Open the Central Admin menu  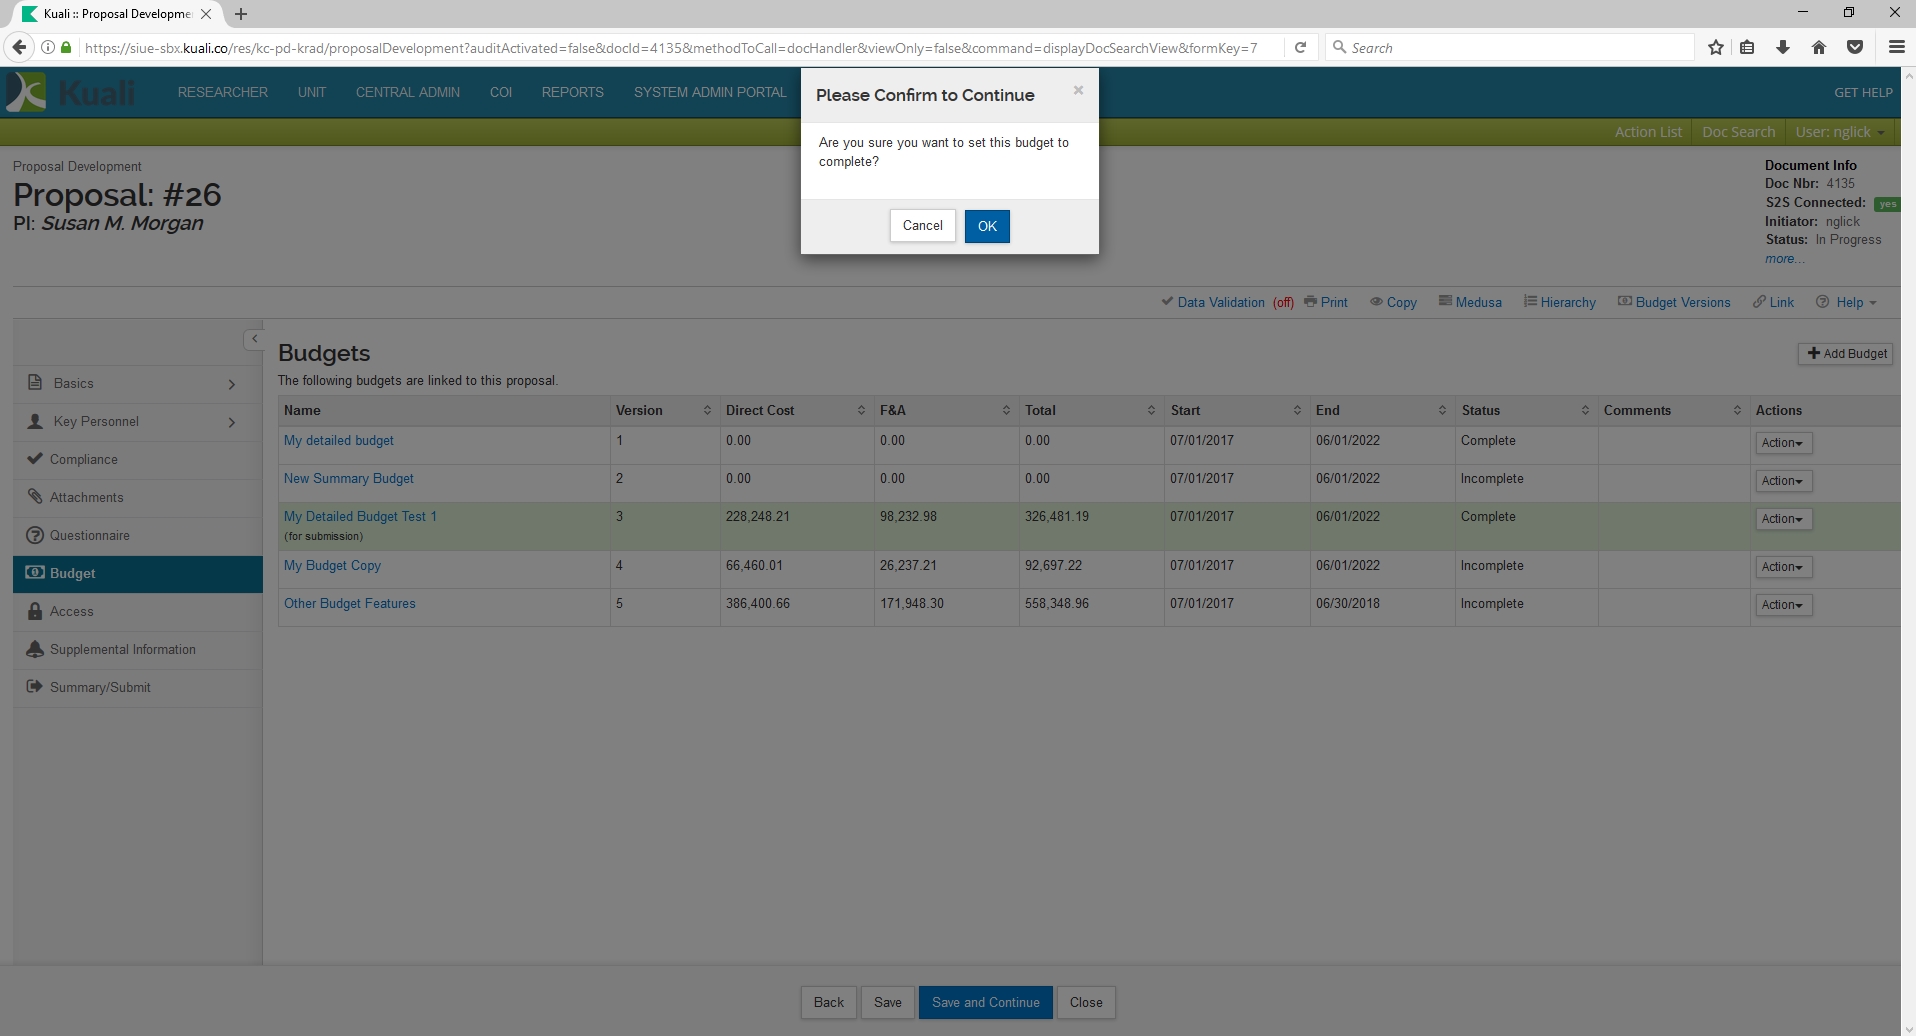point(407,92)
